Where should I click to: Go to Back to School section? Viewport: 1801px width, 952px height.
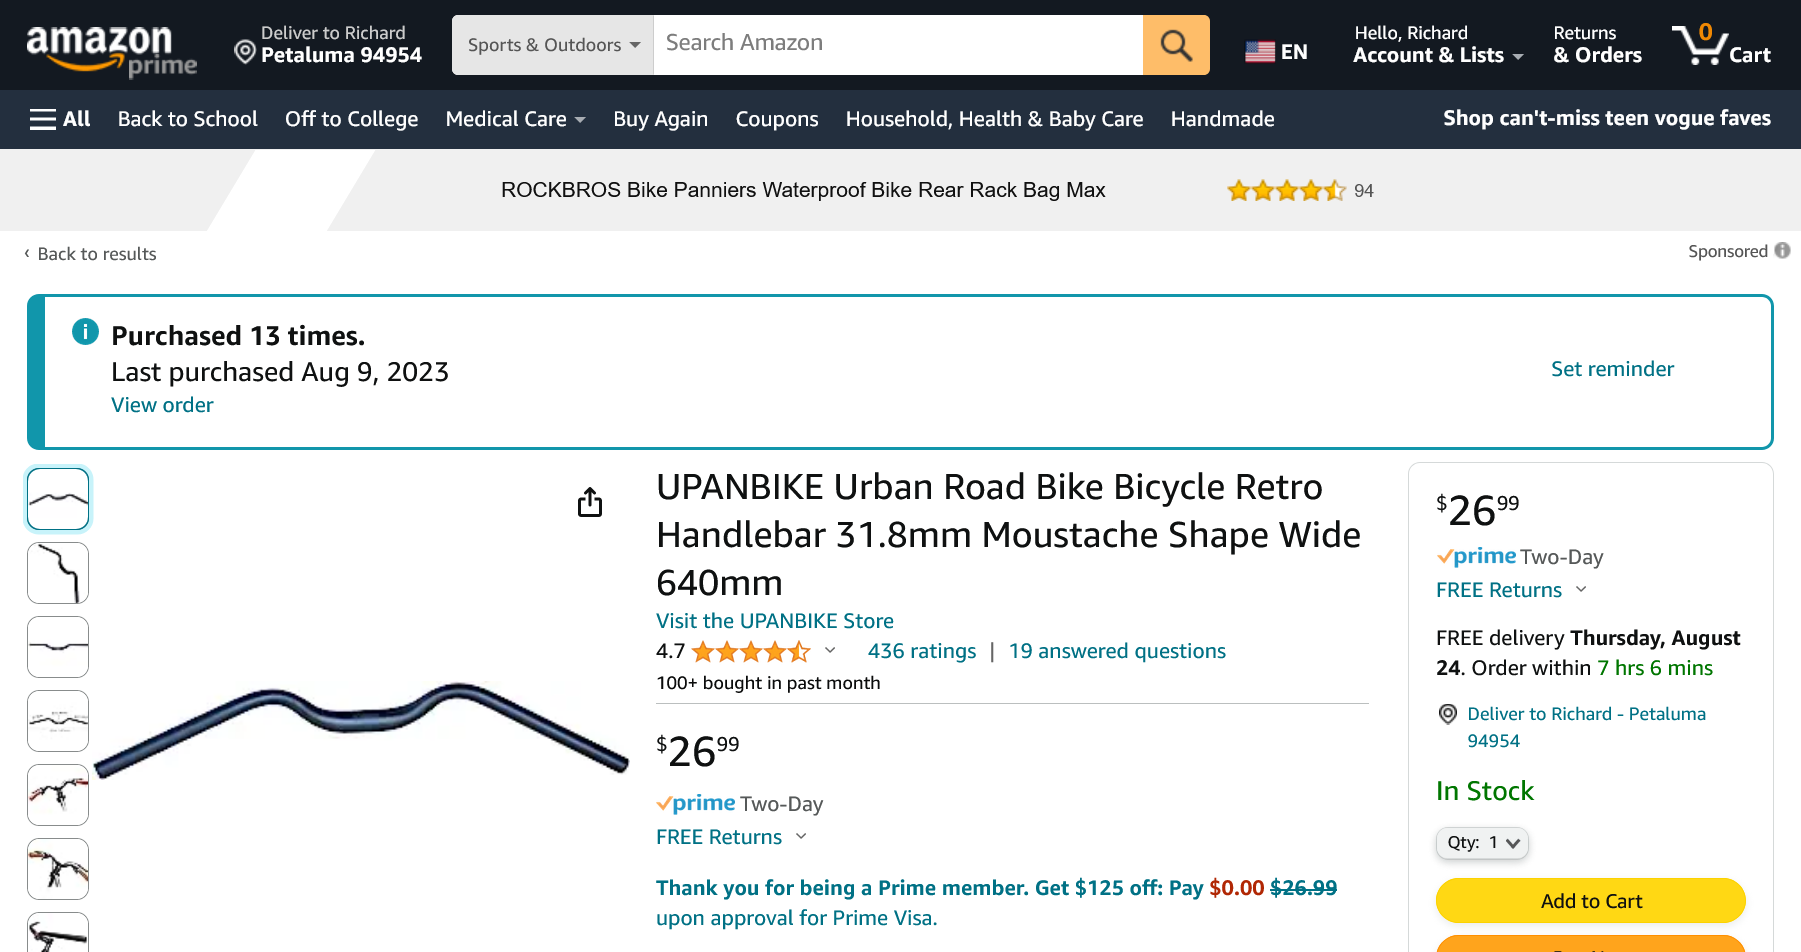[x=187, y=119]
